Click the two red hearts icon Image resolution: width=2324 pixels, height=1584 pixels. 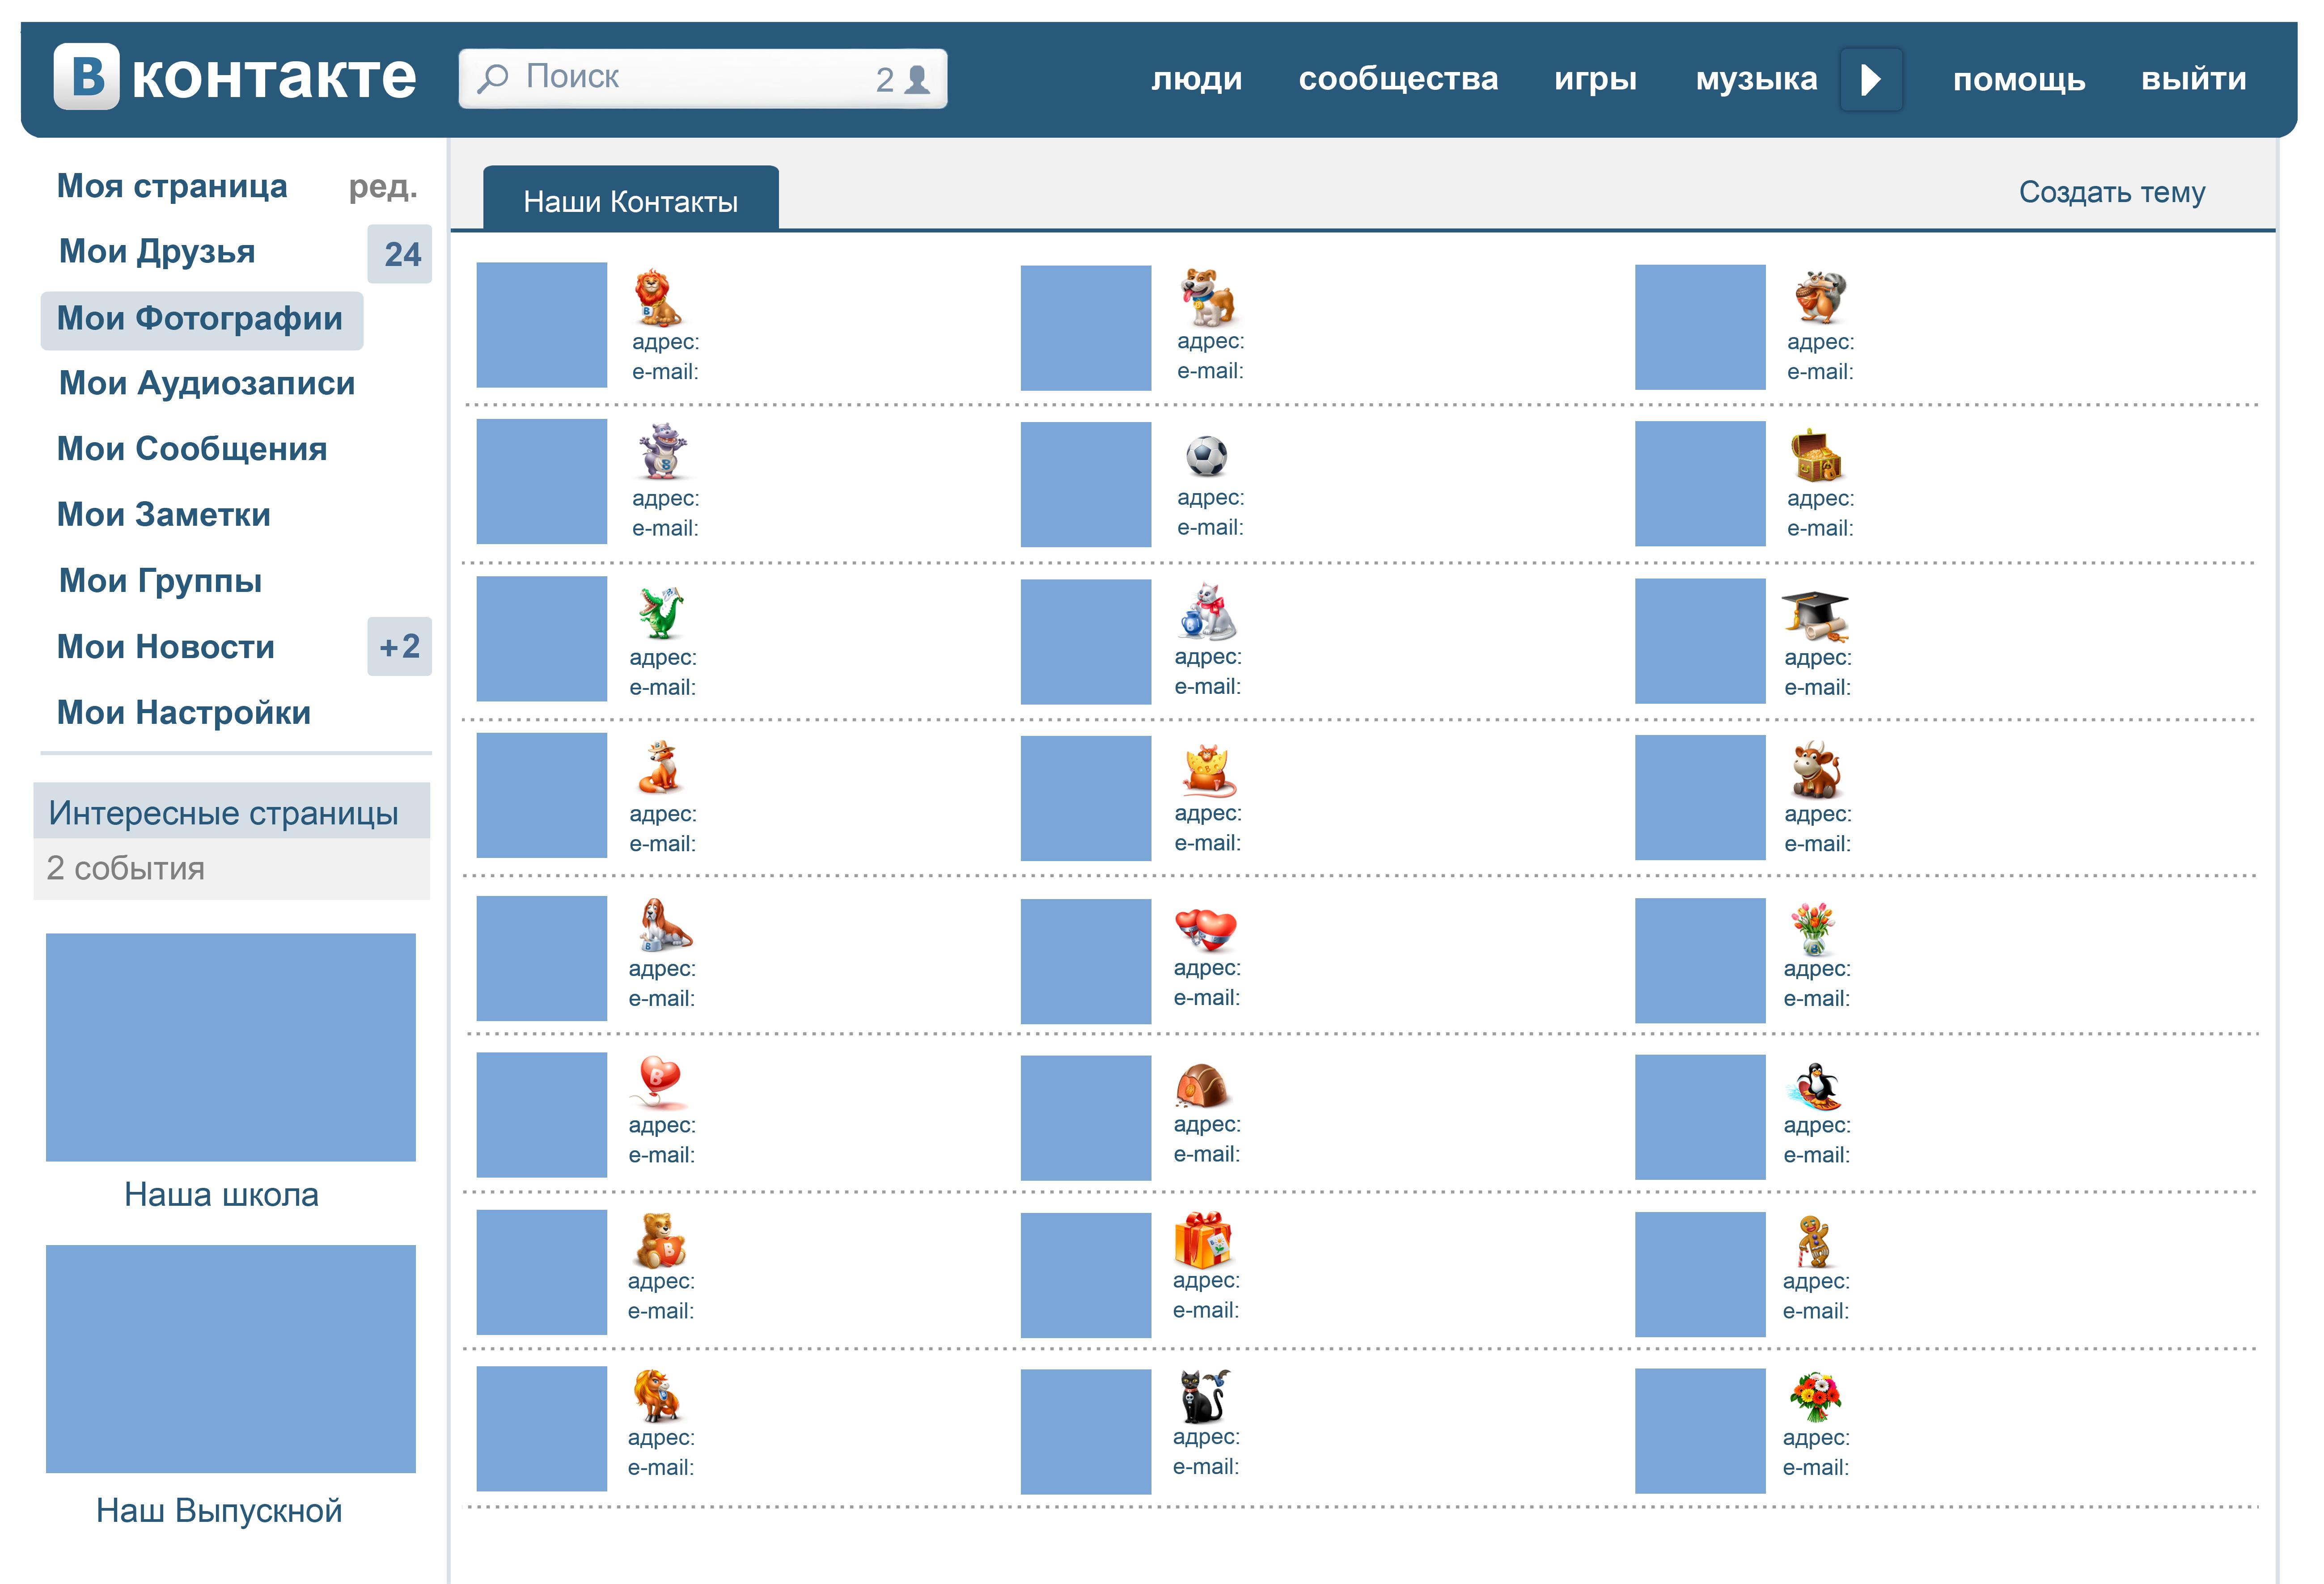pyautogui.click(x=1205, y=929)
